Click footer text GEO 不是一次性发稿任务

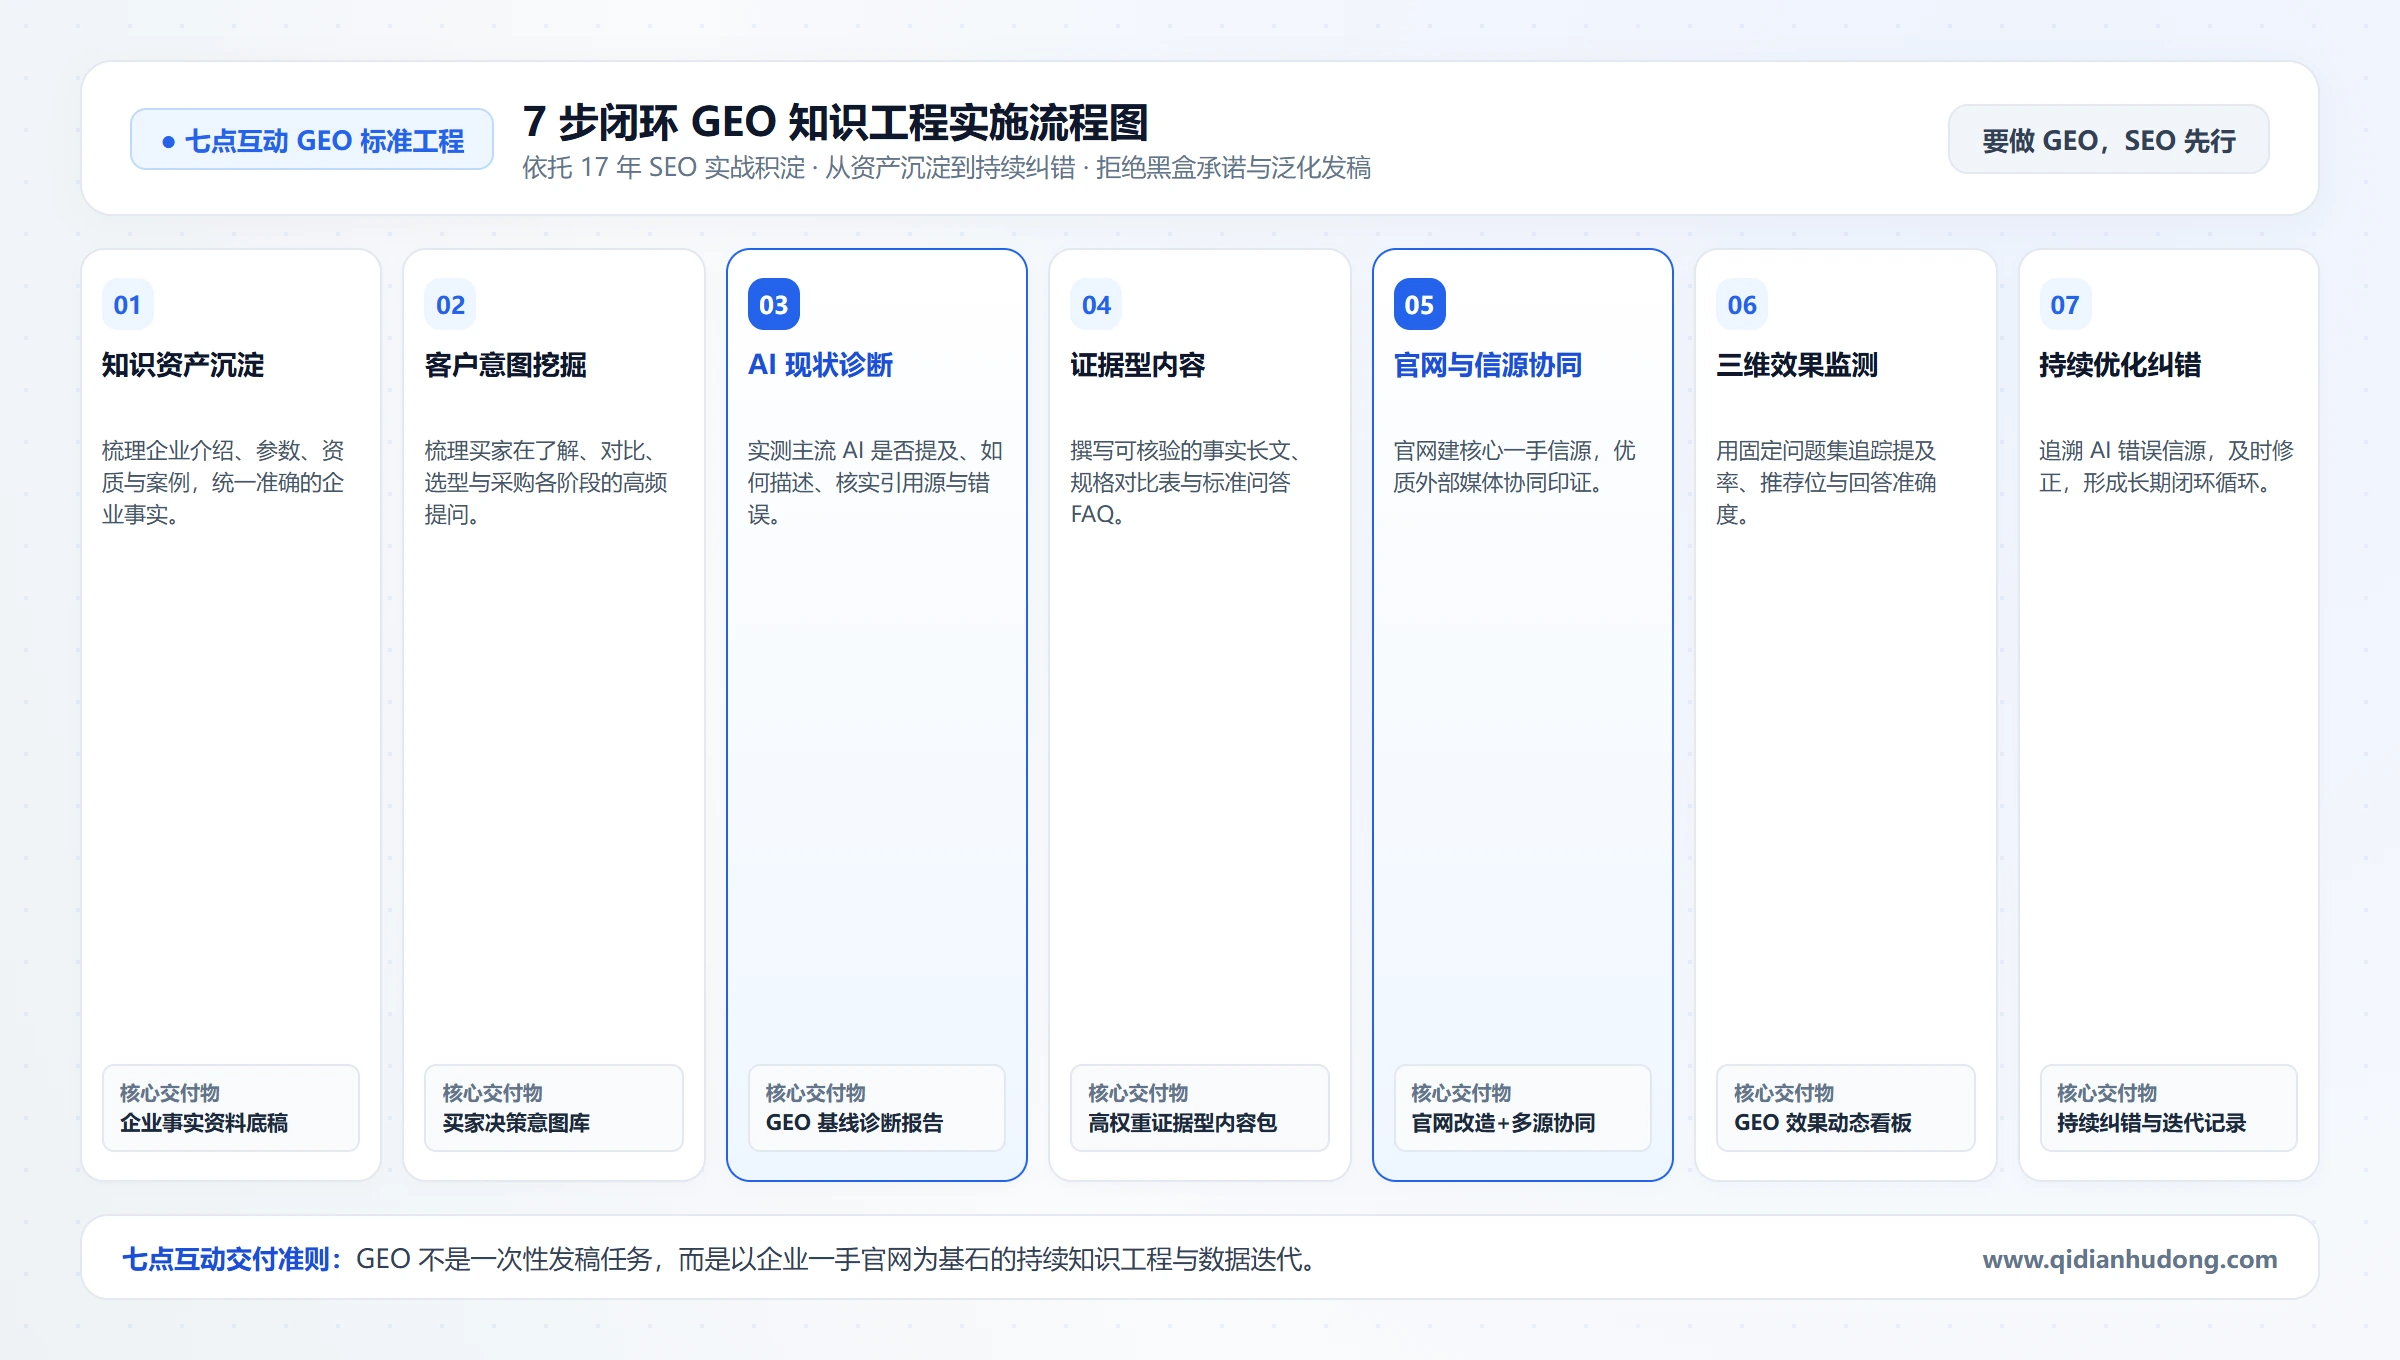tap(836, 1259)
